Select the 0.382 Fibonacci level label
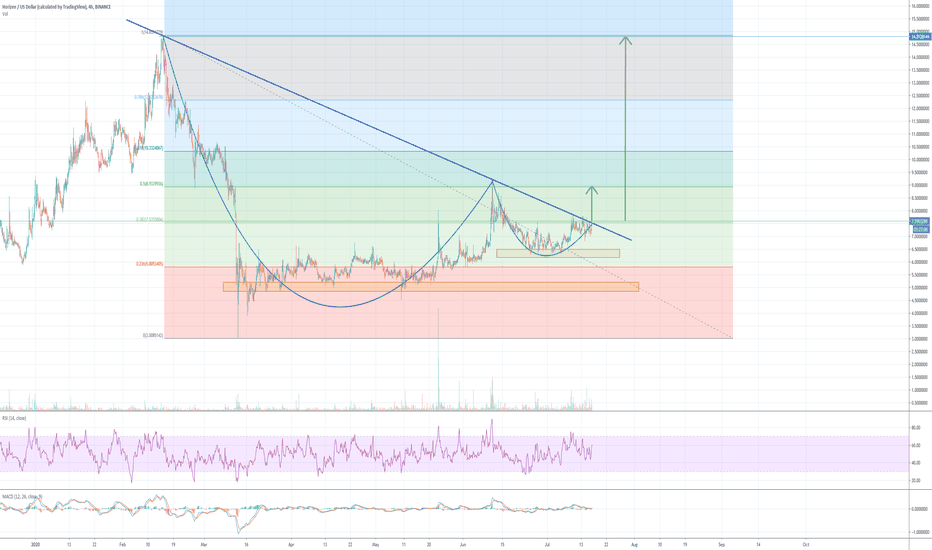Viewport: 932px width, 550px height. [x=150, y=220]
